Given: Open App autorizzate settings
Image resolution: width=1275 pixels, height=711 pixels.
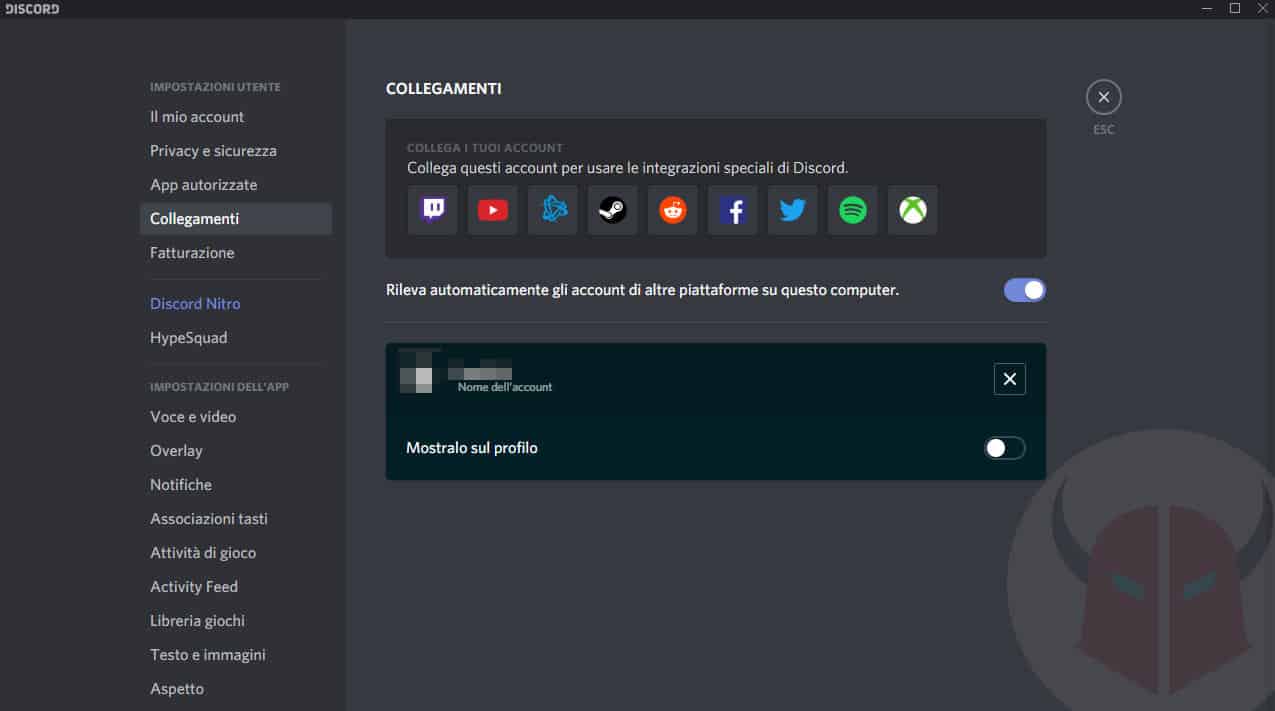Looking at the screenshot, I should click(236, 185).
